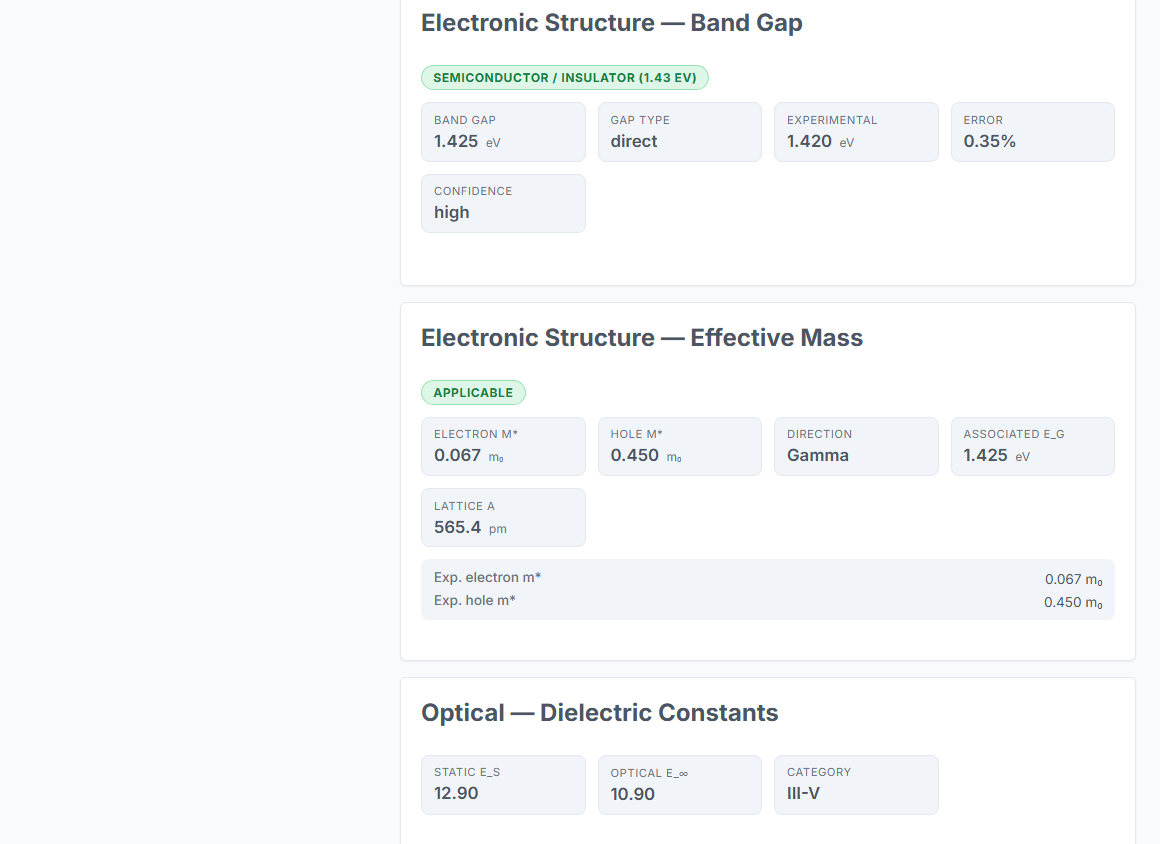The image size is (1160, 844).
Task: Select the Direction Gamma card
Action: coord(856,447)
